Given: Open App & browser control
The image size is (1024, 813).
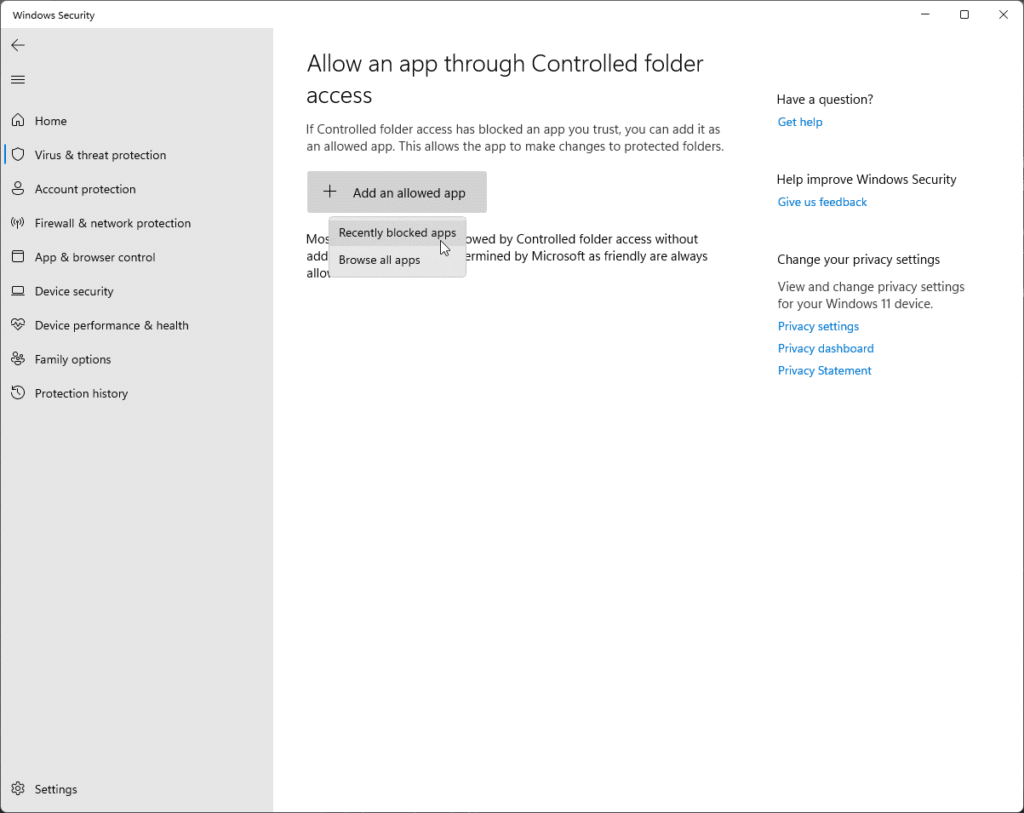Looking at the screenshot, I should tap(95, 257).
